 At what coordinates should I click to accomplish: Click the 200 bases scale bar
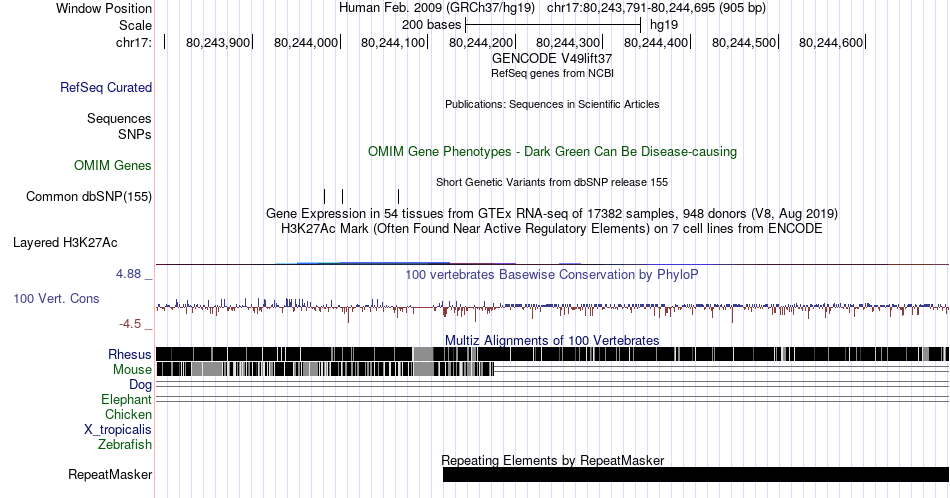click(x=553, y=25)
